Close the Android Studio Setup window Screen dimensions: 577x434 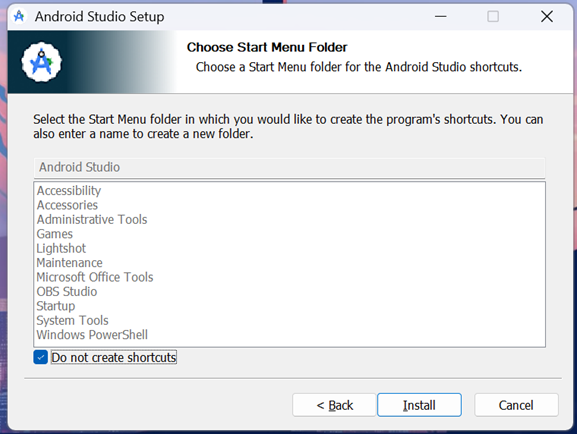[547, 17]
